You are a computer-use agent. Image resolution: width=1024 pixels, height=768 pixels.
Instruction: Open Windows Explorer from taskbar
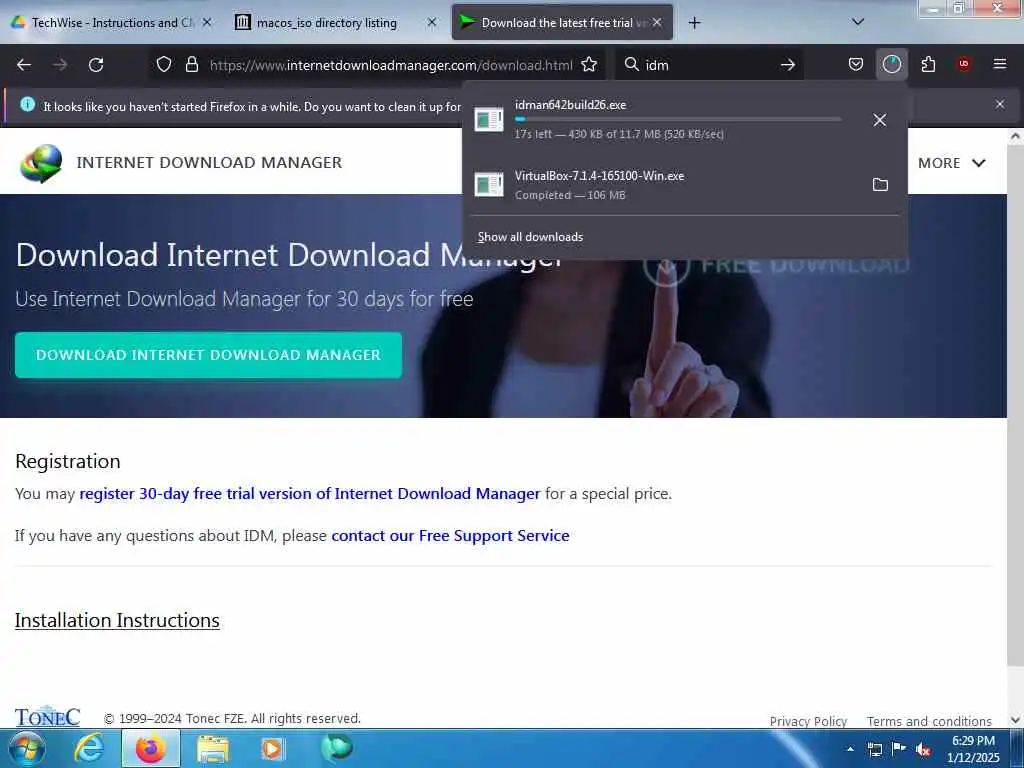coord(213,749)
